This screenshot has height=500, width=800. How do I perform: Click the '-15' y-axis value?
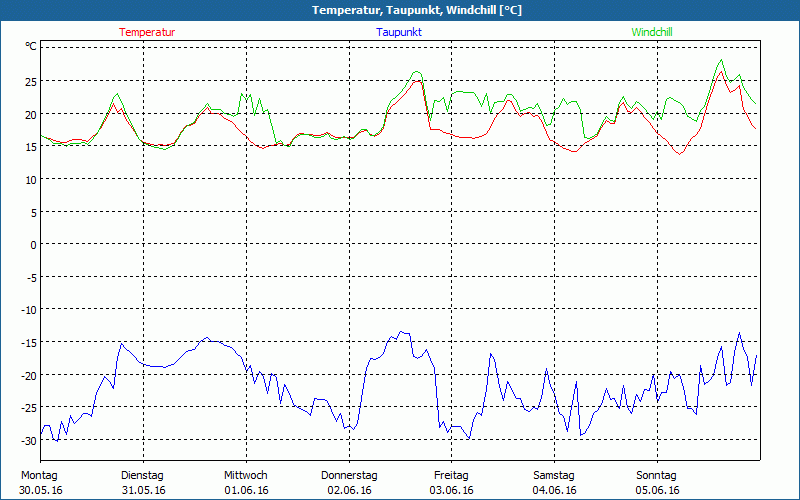(29, 342)
